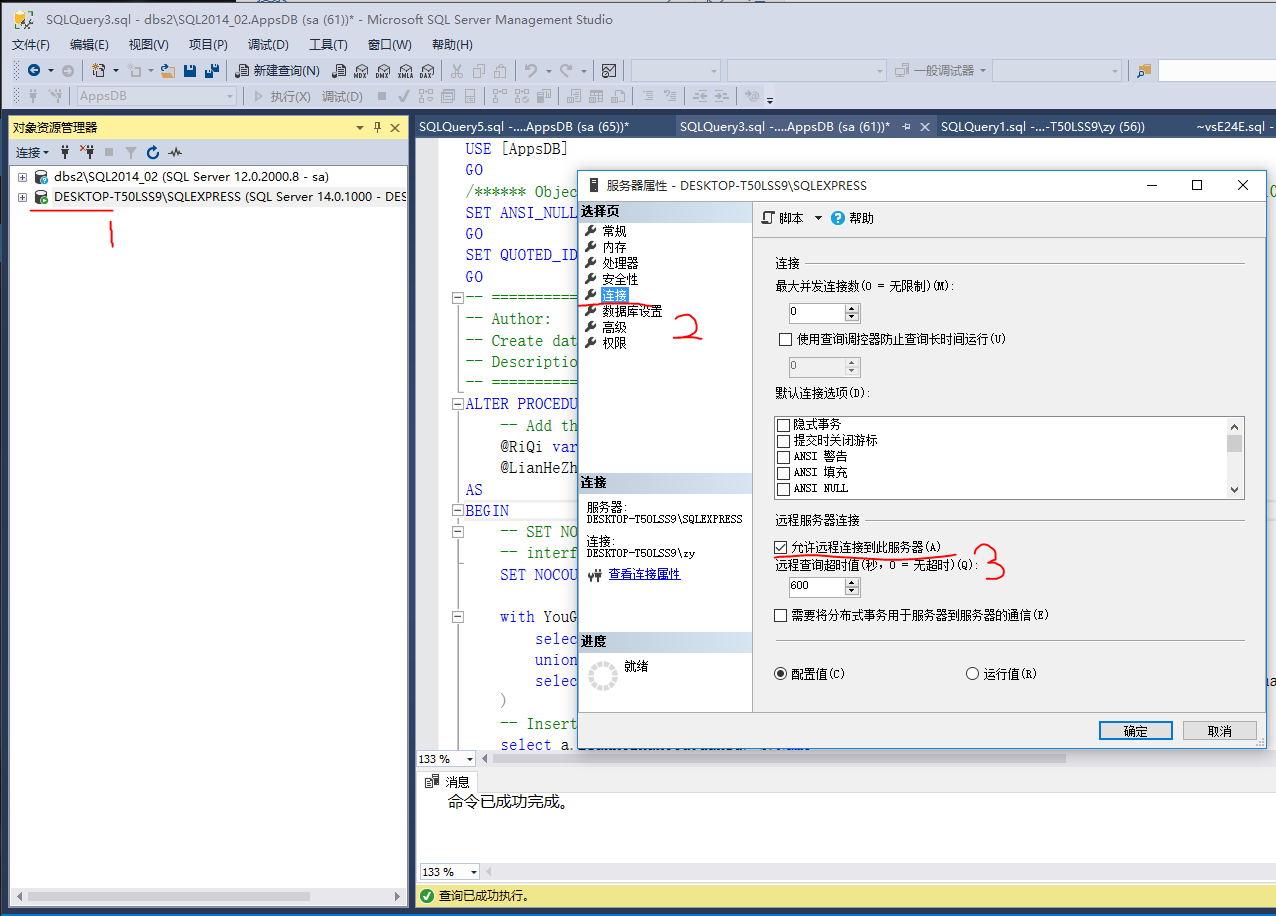Click the 脚本 script button in dialog

point(783,218)
